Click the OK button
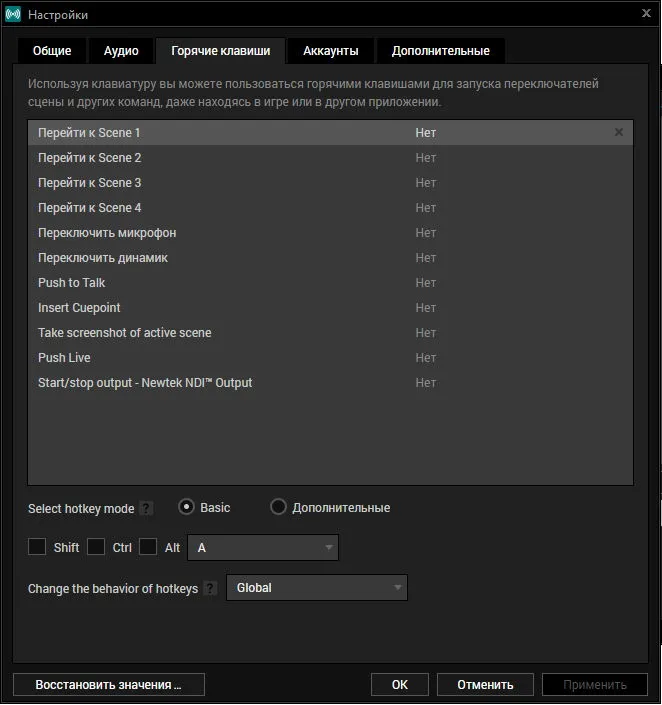Image resolution: width=662 pixels, height=705 pixels. coord(400,684)
